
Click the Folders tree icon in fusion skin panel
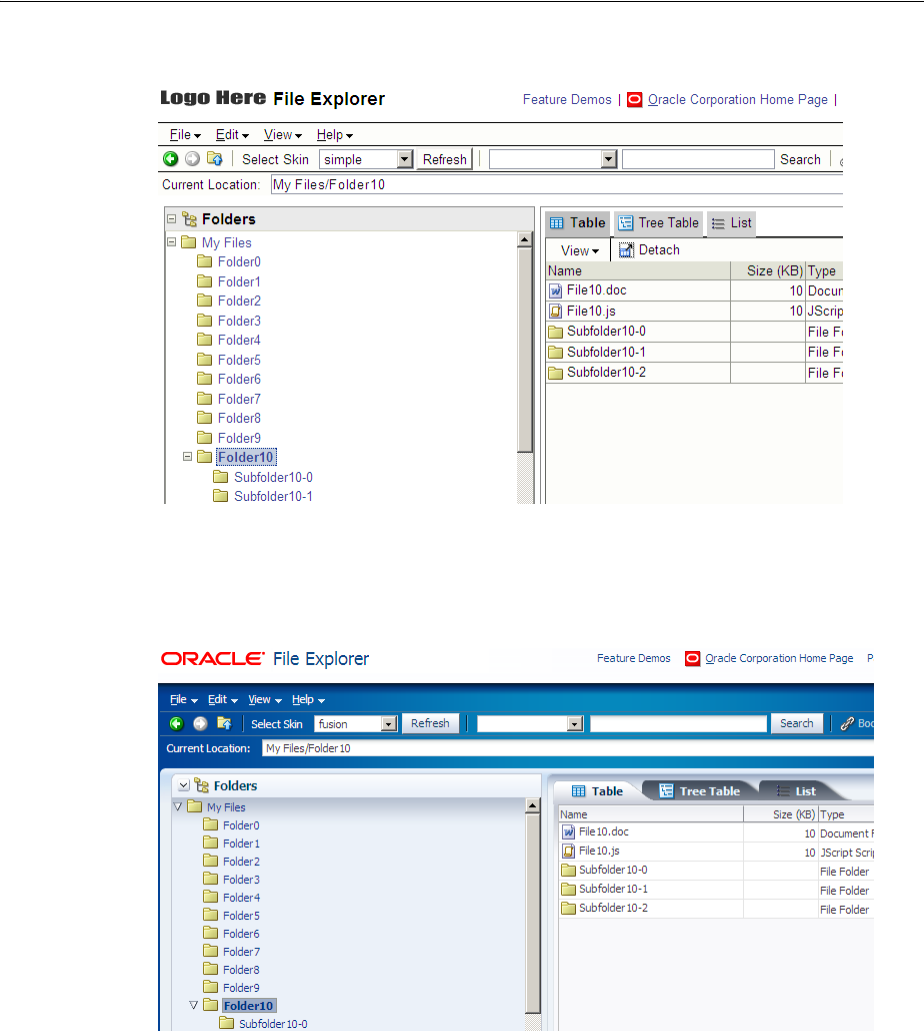pos(202,786)
